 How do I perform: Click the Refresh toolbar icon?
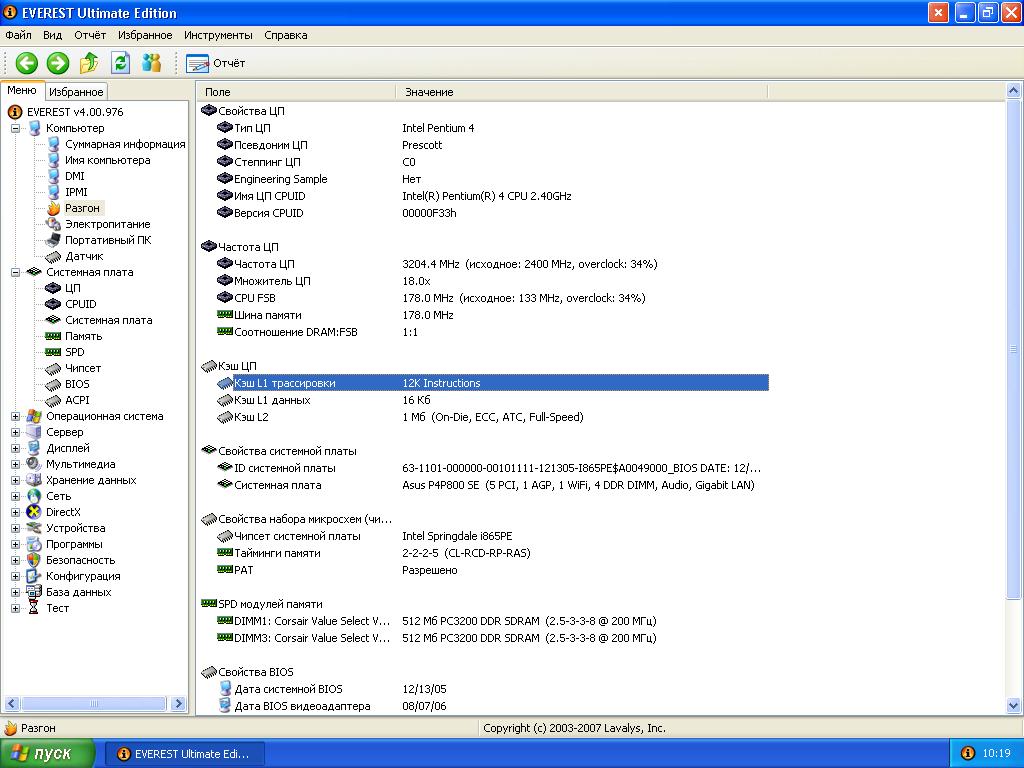point(120,63)
